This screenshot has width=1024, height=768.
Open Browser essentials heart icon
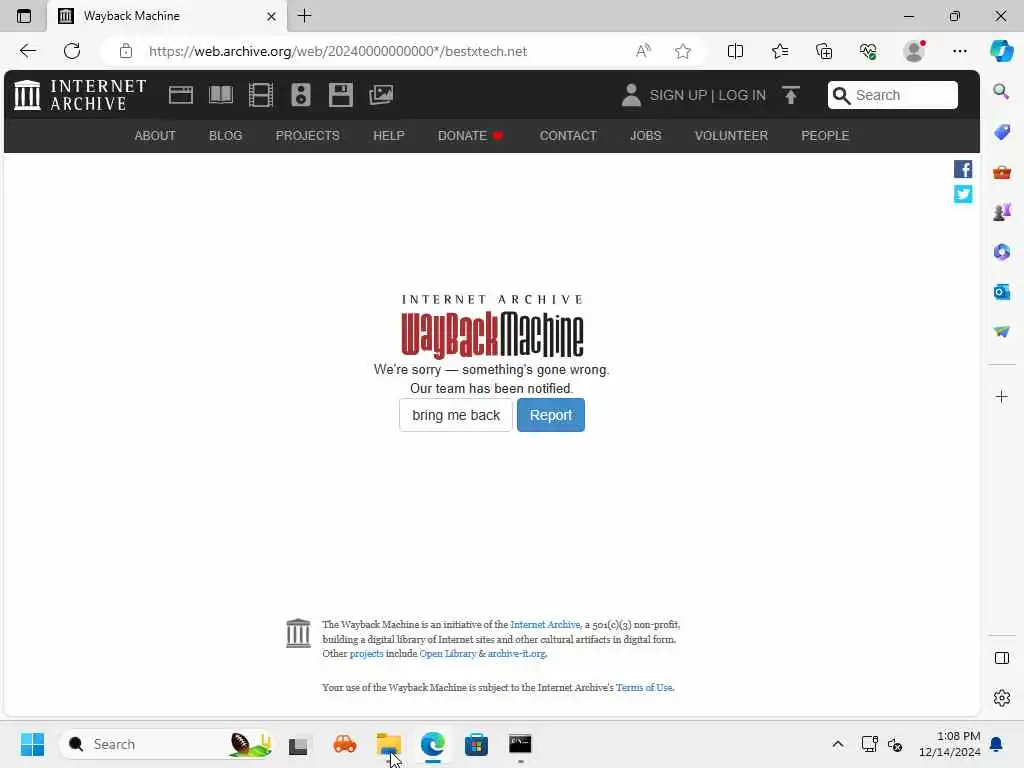[x=869, y=51]
